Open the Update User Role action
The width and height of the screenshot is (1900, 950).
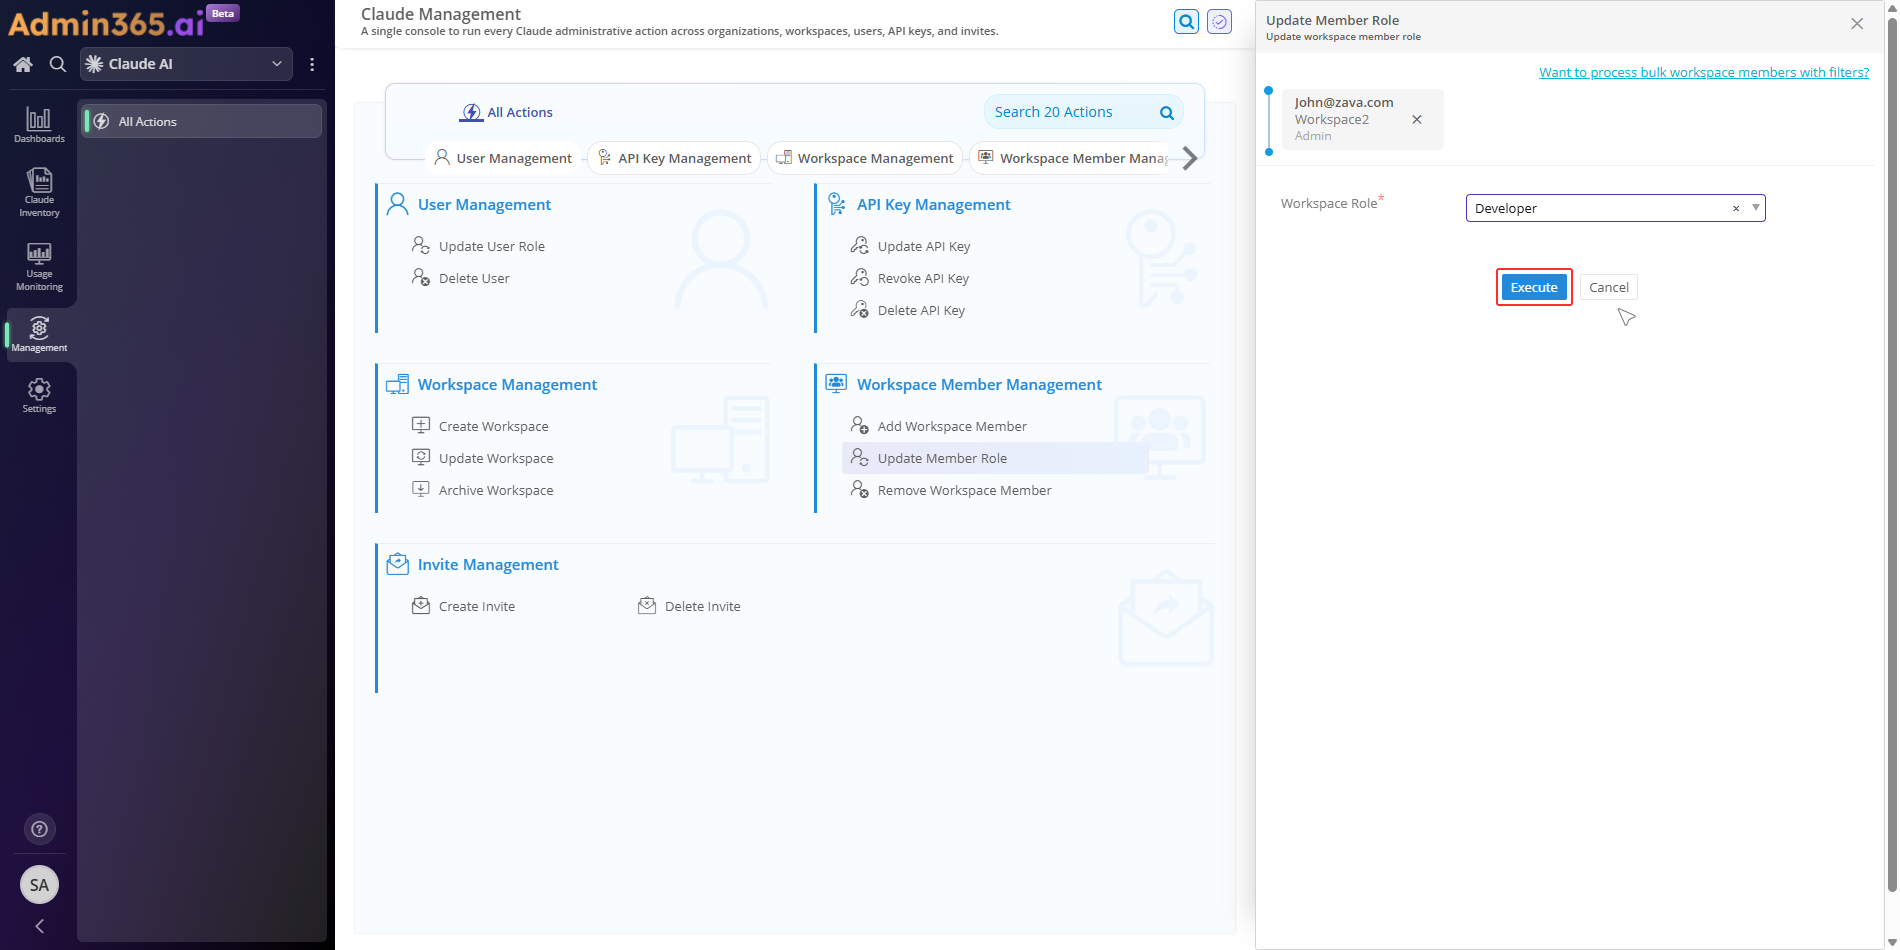[491, 246]
